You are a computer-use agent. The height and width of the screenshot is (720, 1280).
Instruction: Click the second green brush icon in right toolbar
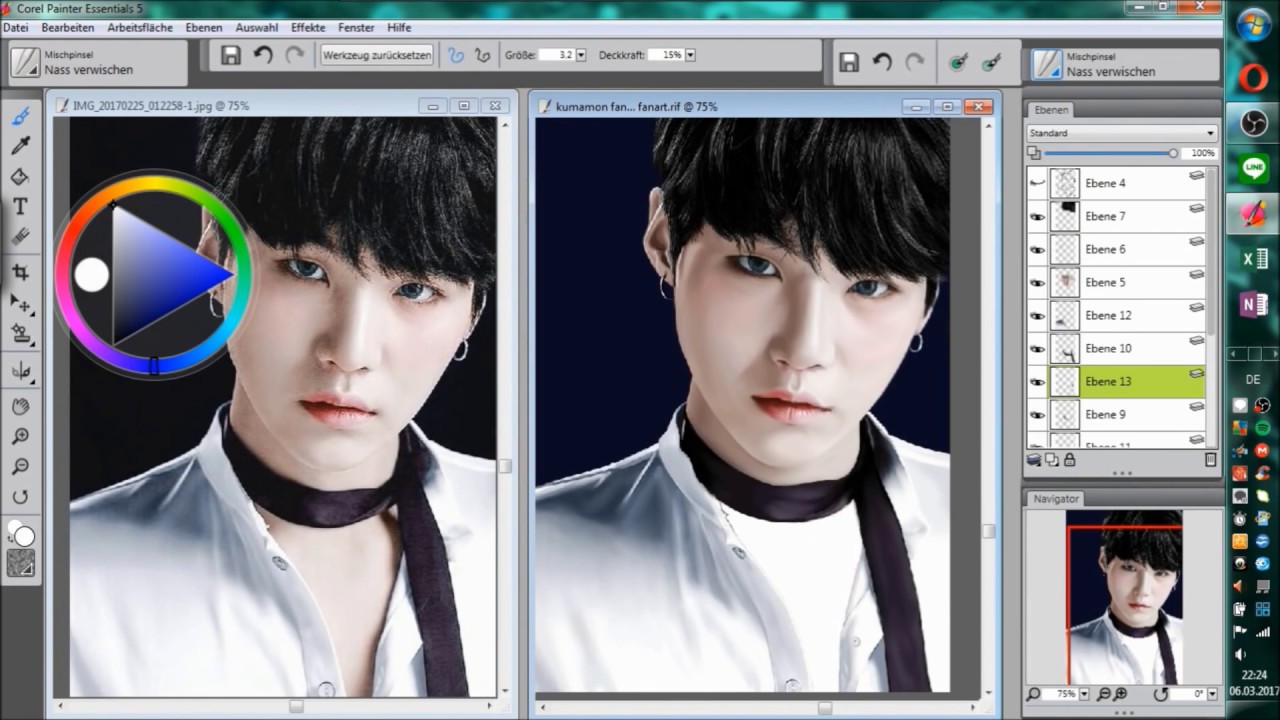click(991, 62)
